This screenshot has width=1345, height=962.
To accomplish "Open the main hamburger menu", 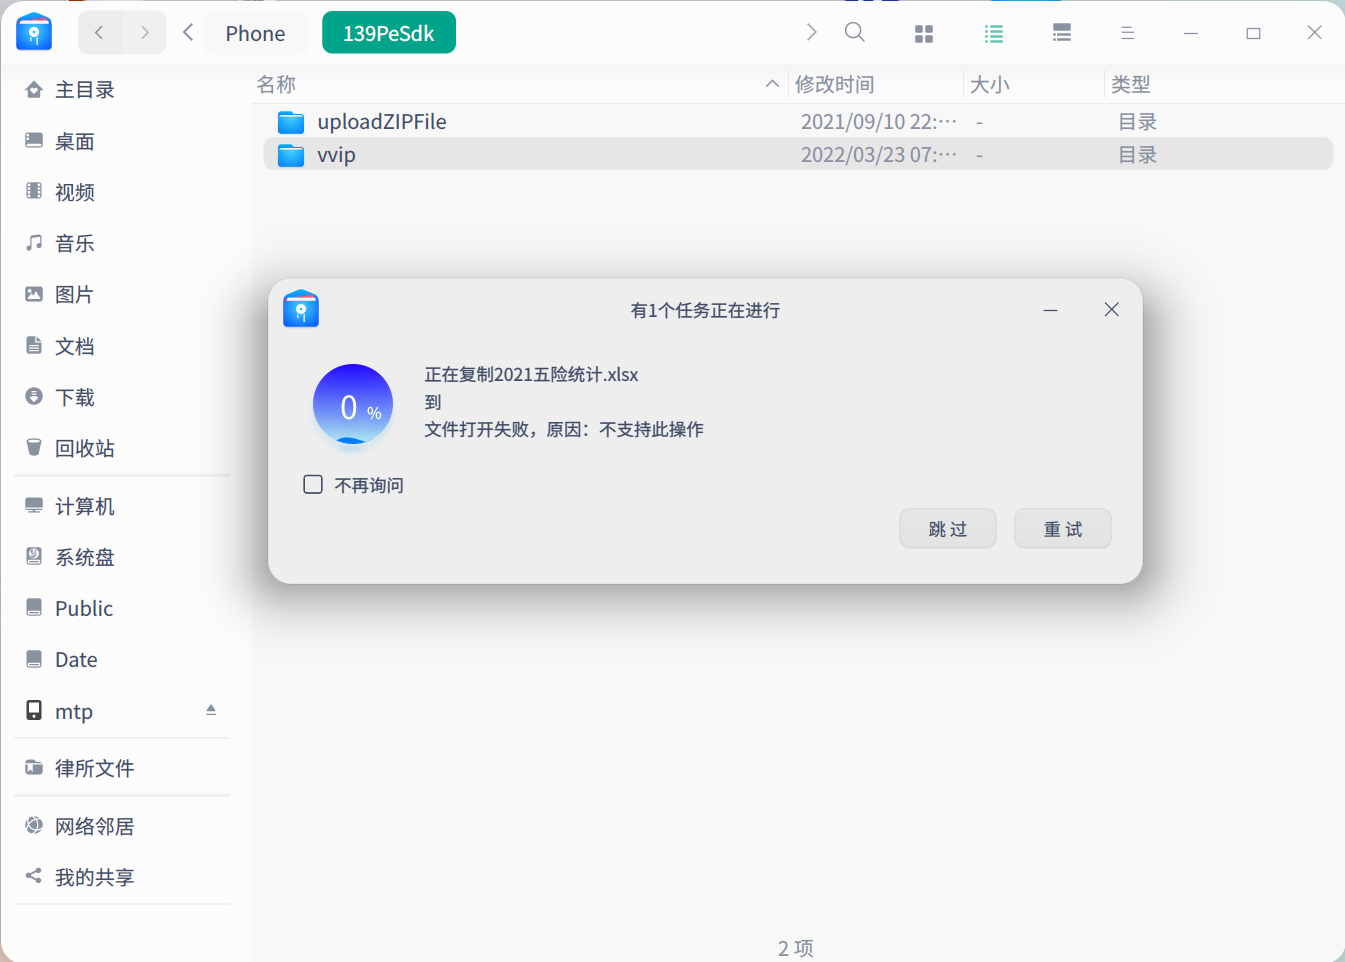I will (x=1128, y=34).
